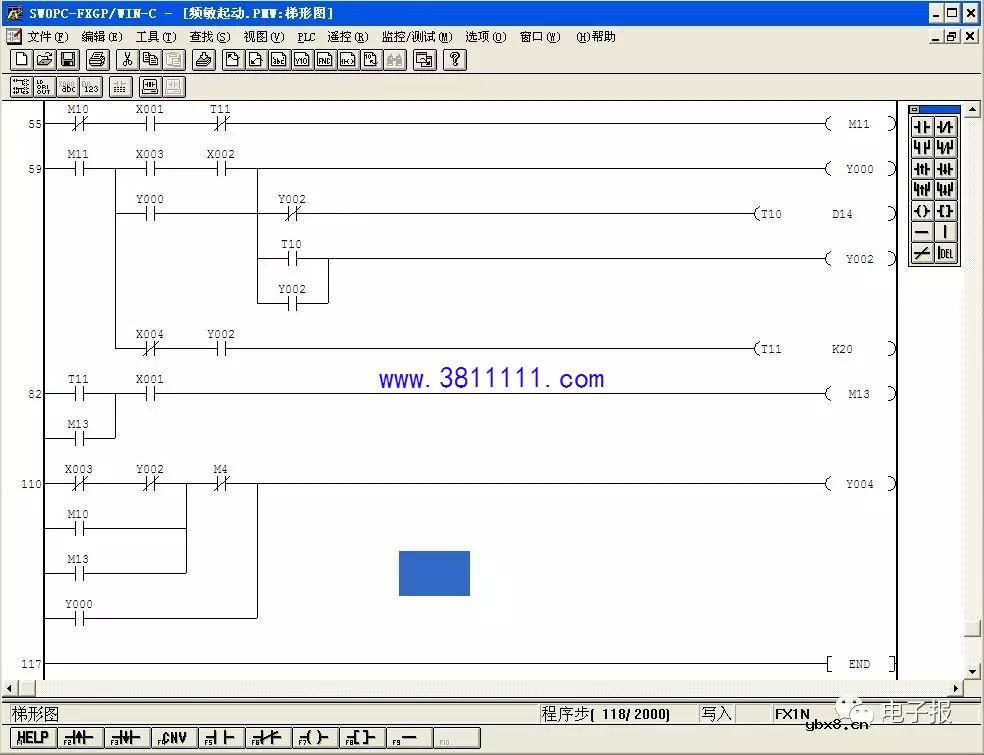Screen dimensions: 984x755
Task: Open the PLC menu
Action: click(x=307, y=37)
